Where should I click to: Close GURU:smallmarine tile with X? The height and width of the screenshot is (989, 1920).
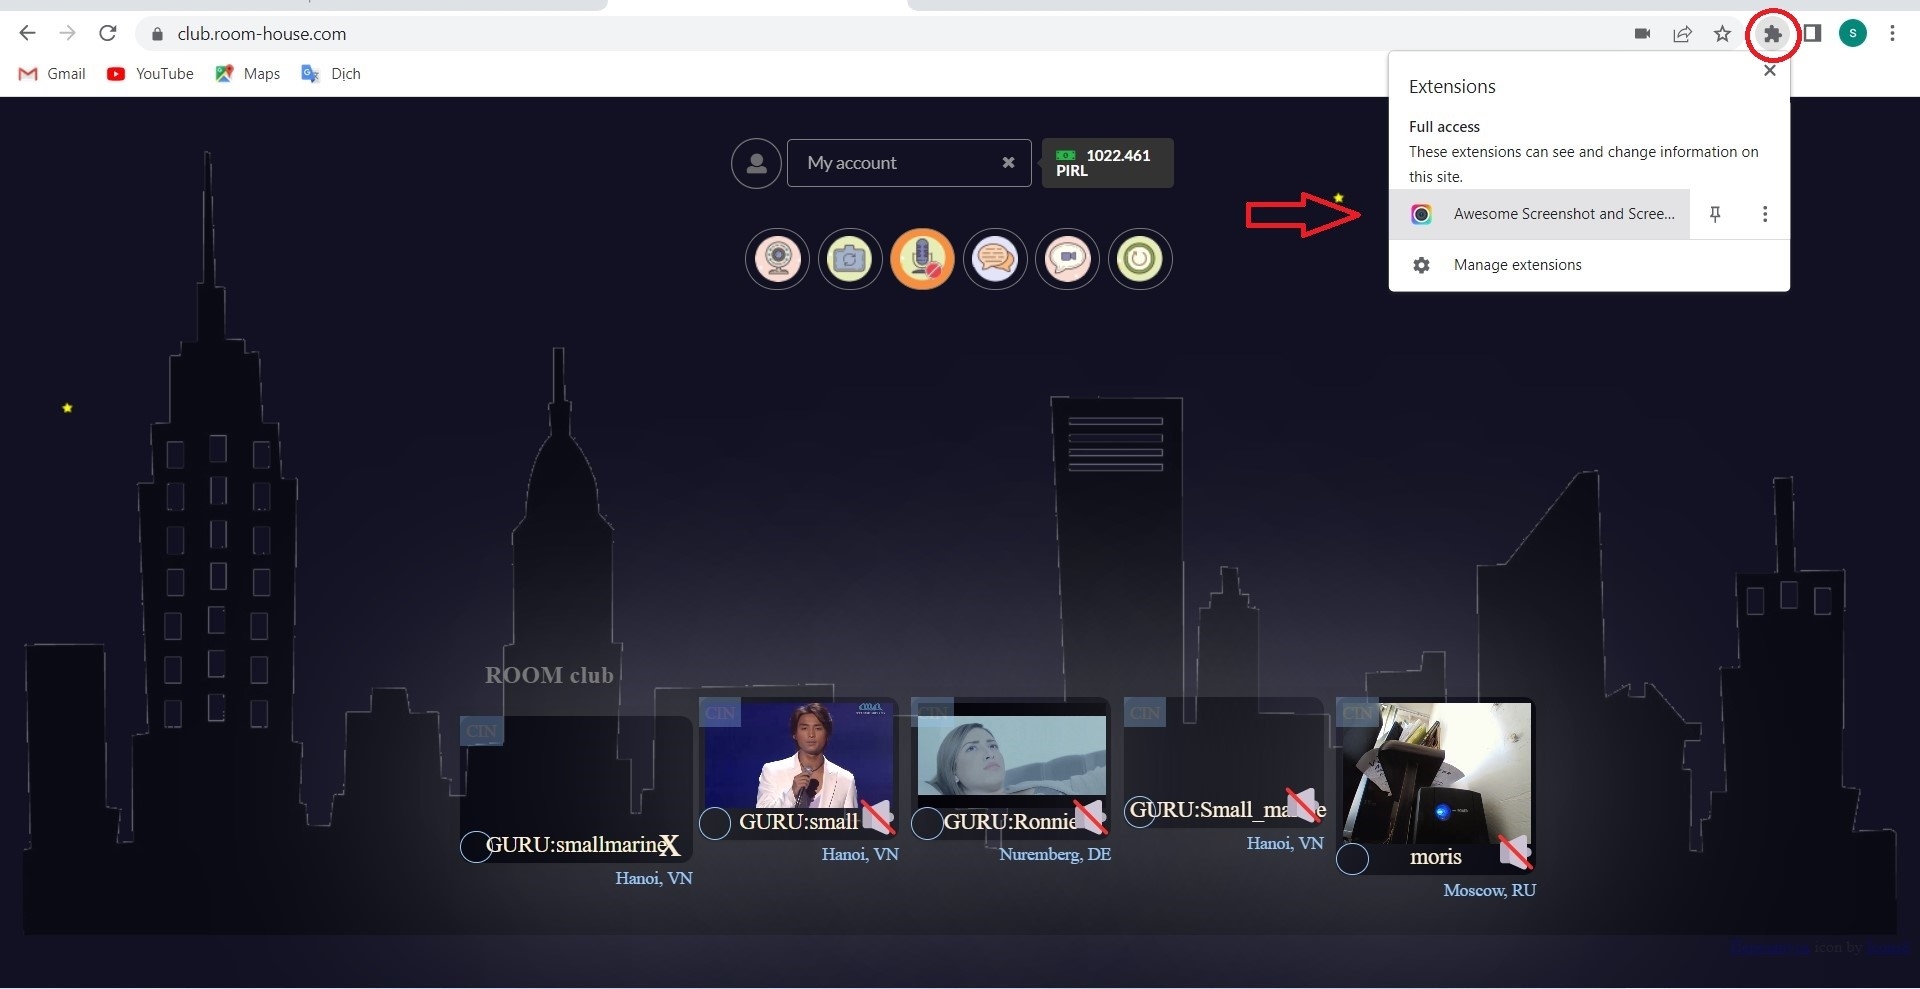[669, 846]
